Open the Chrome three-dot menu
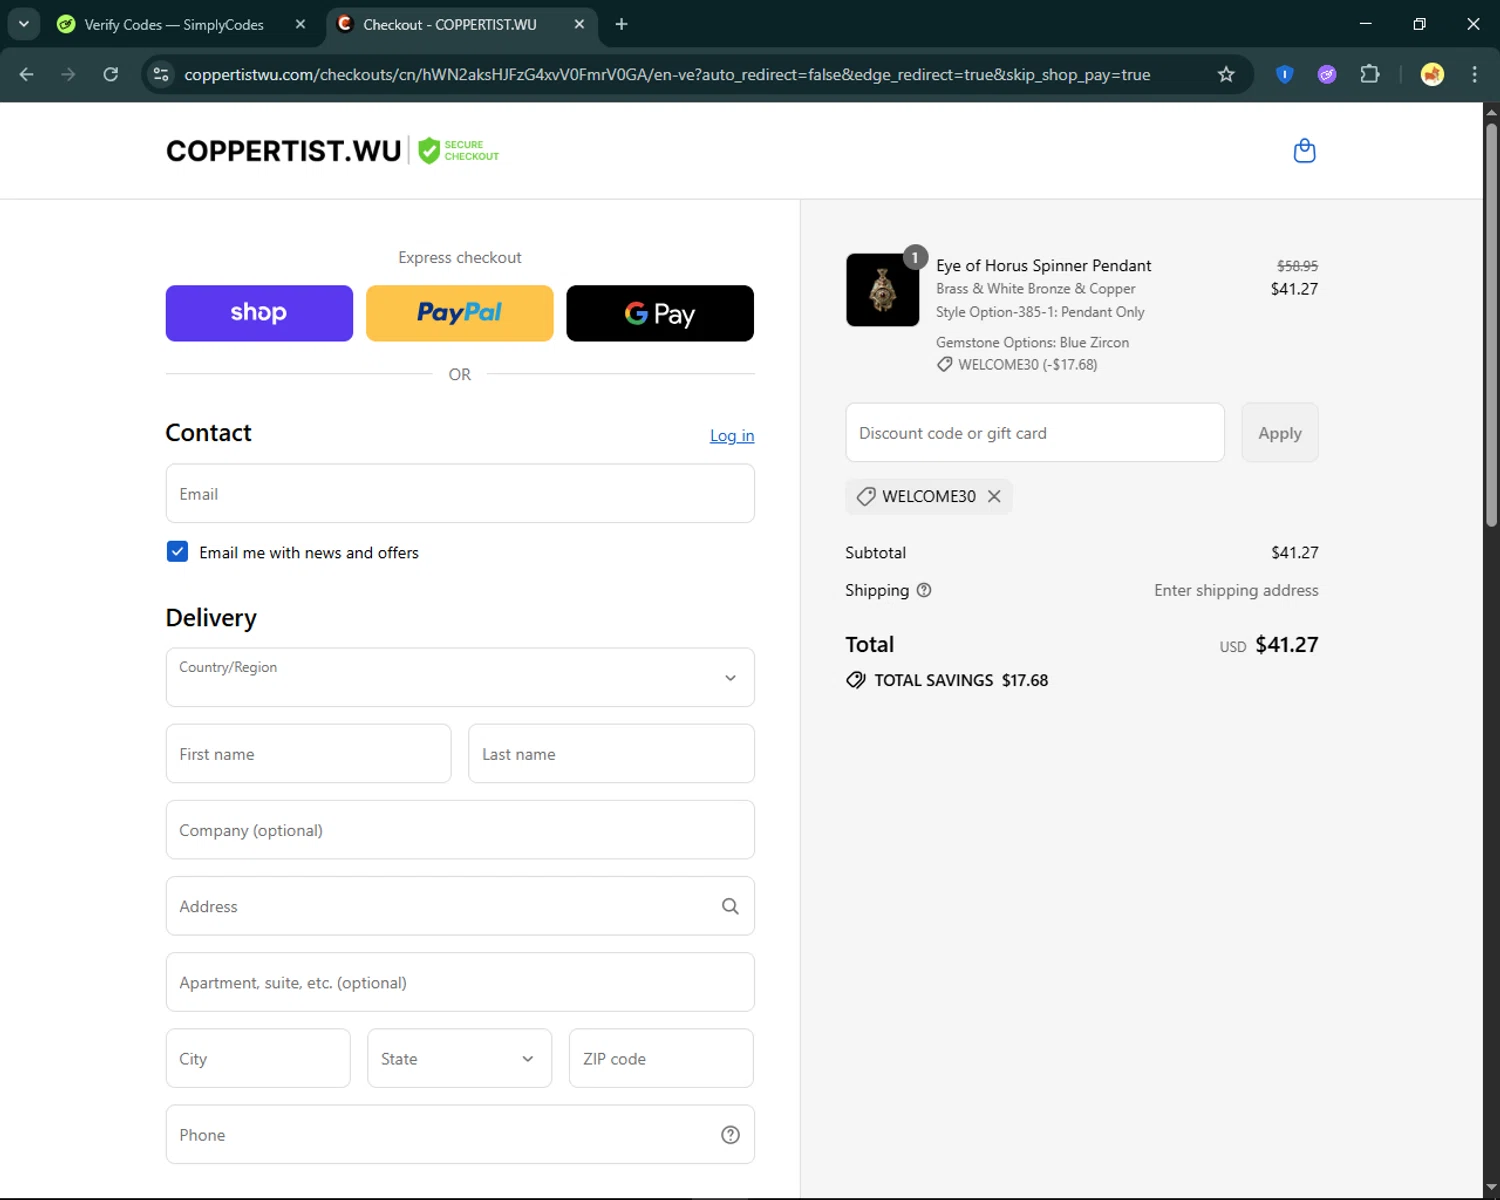 click(x=1474, y=74)
